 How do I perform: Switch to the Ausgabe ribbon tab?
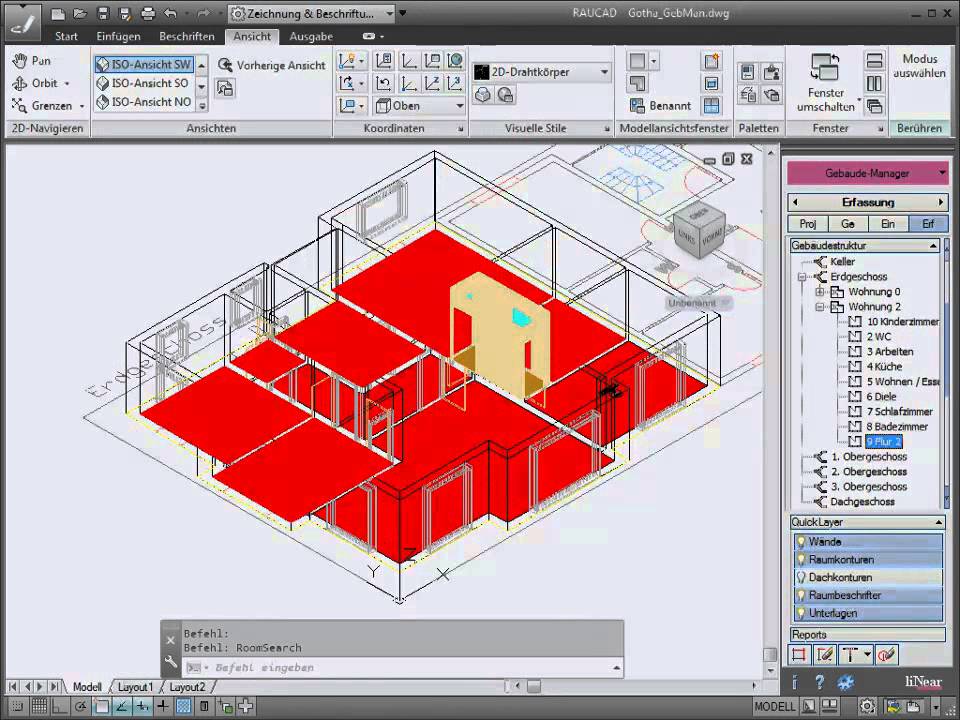coord(311,36)
